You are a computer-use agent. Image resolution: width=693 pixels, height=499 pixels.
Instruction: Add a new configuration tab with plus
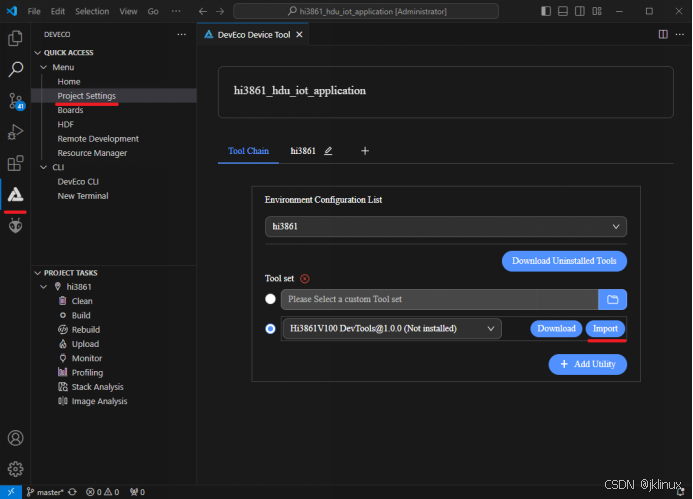click(x=365, y=151)
